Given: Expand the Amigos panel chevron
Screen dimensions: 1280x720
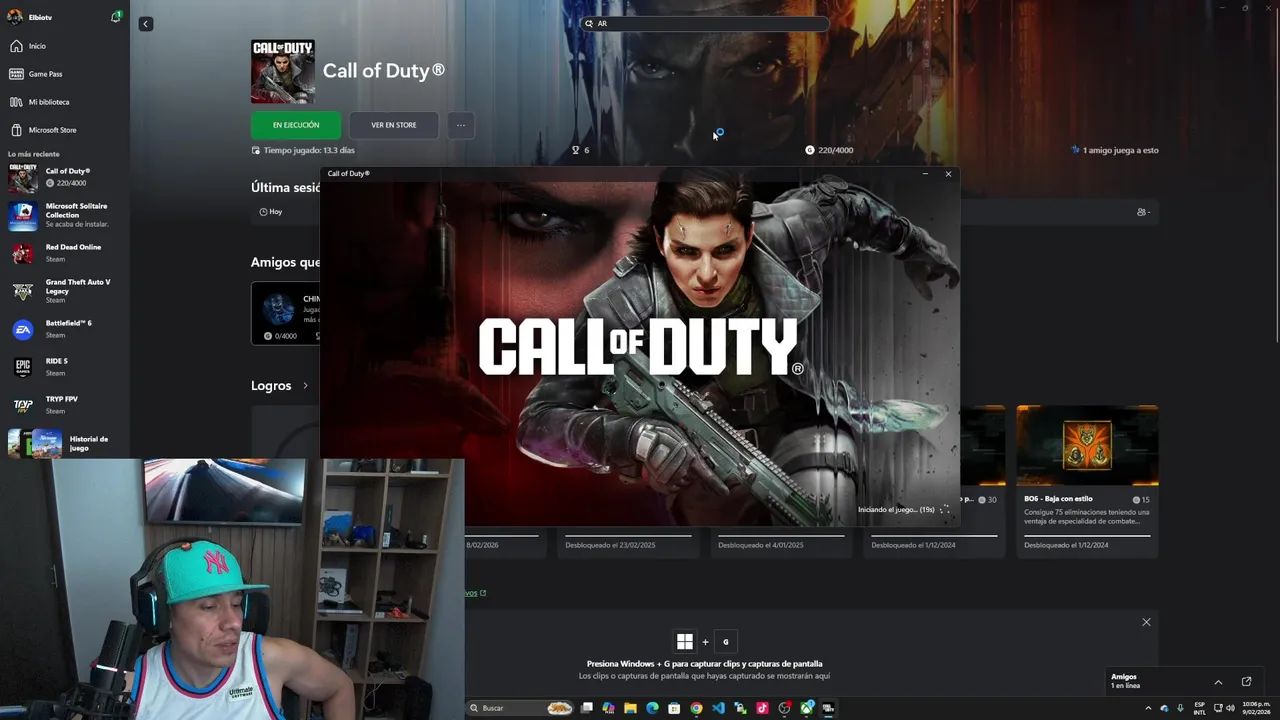Looking at the screenshot, I should coord(1218,682).
